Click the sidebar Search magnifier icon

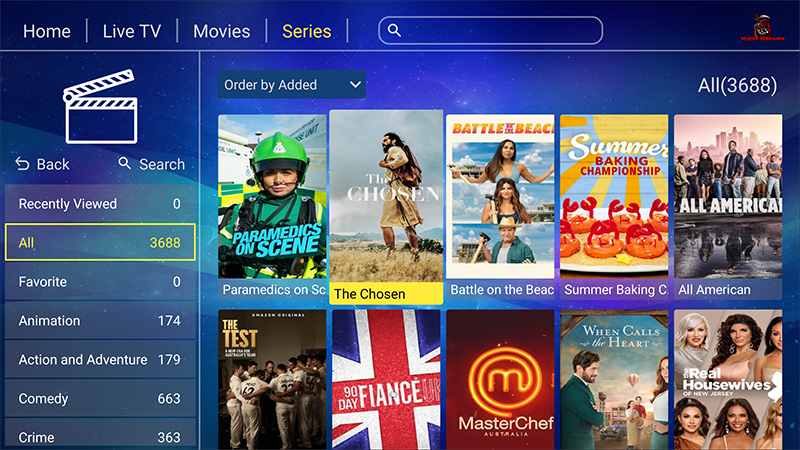click(x=124, y=163)
